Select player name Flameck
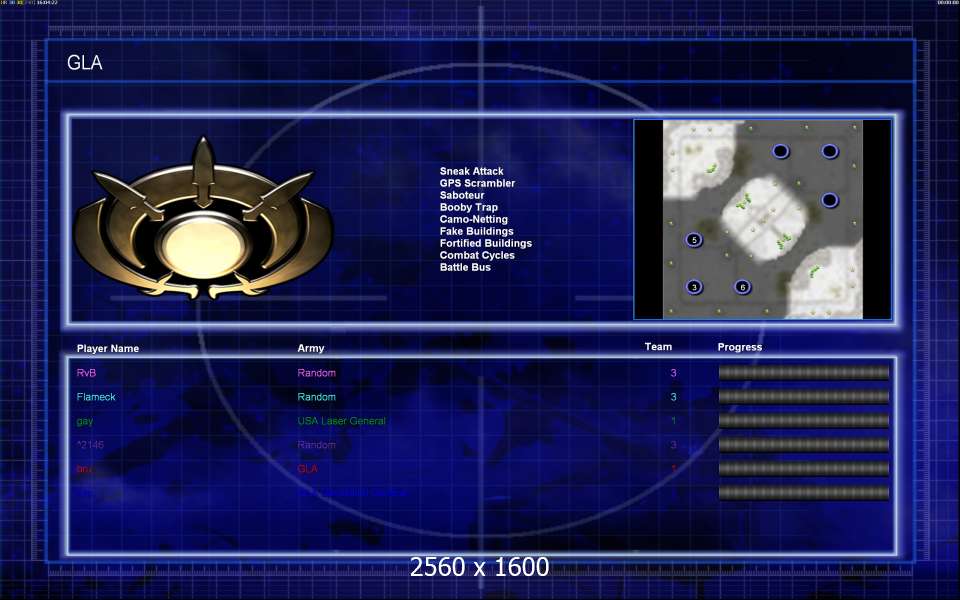 pyautogui.click(x=96, y=397)
